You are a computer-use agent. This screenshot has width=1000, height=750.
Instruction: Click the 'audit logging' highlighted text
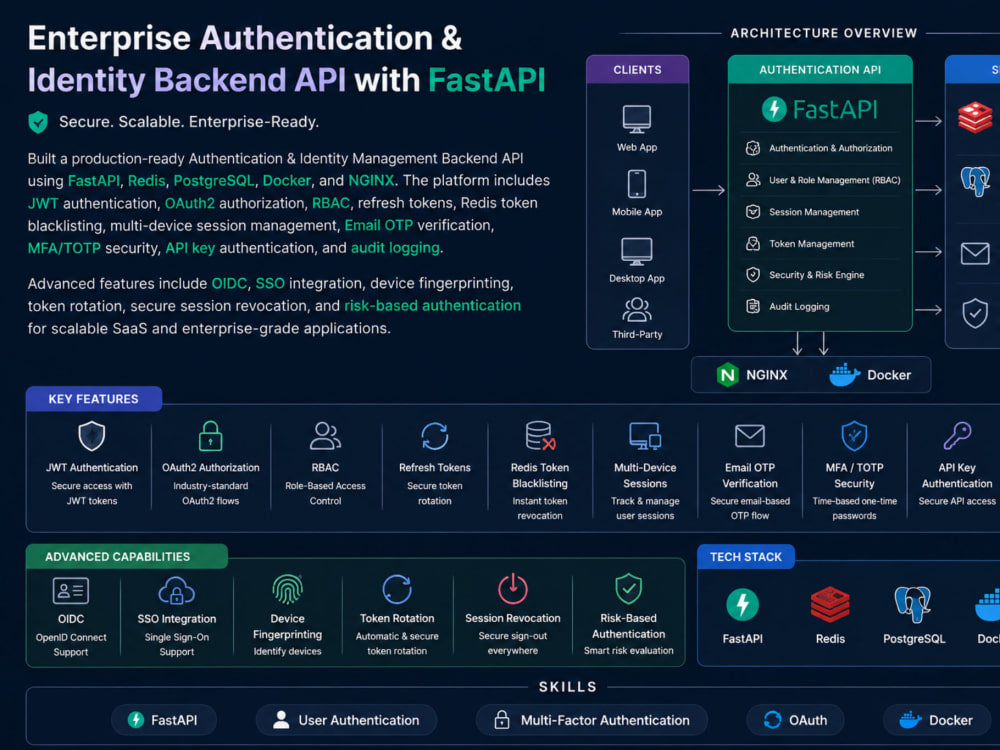click(395, 247)
